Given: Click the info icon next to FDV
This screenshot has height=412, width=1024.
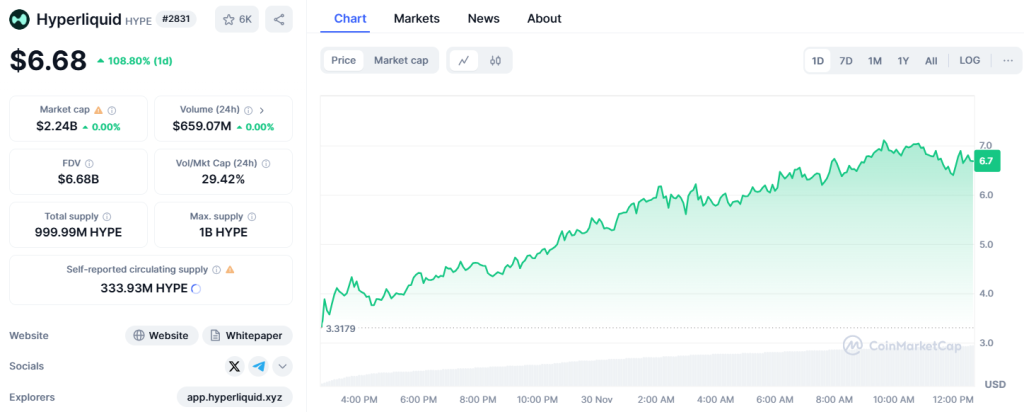Looking at the screenshot, I should 89,163.
